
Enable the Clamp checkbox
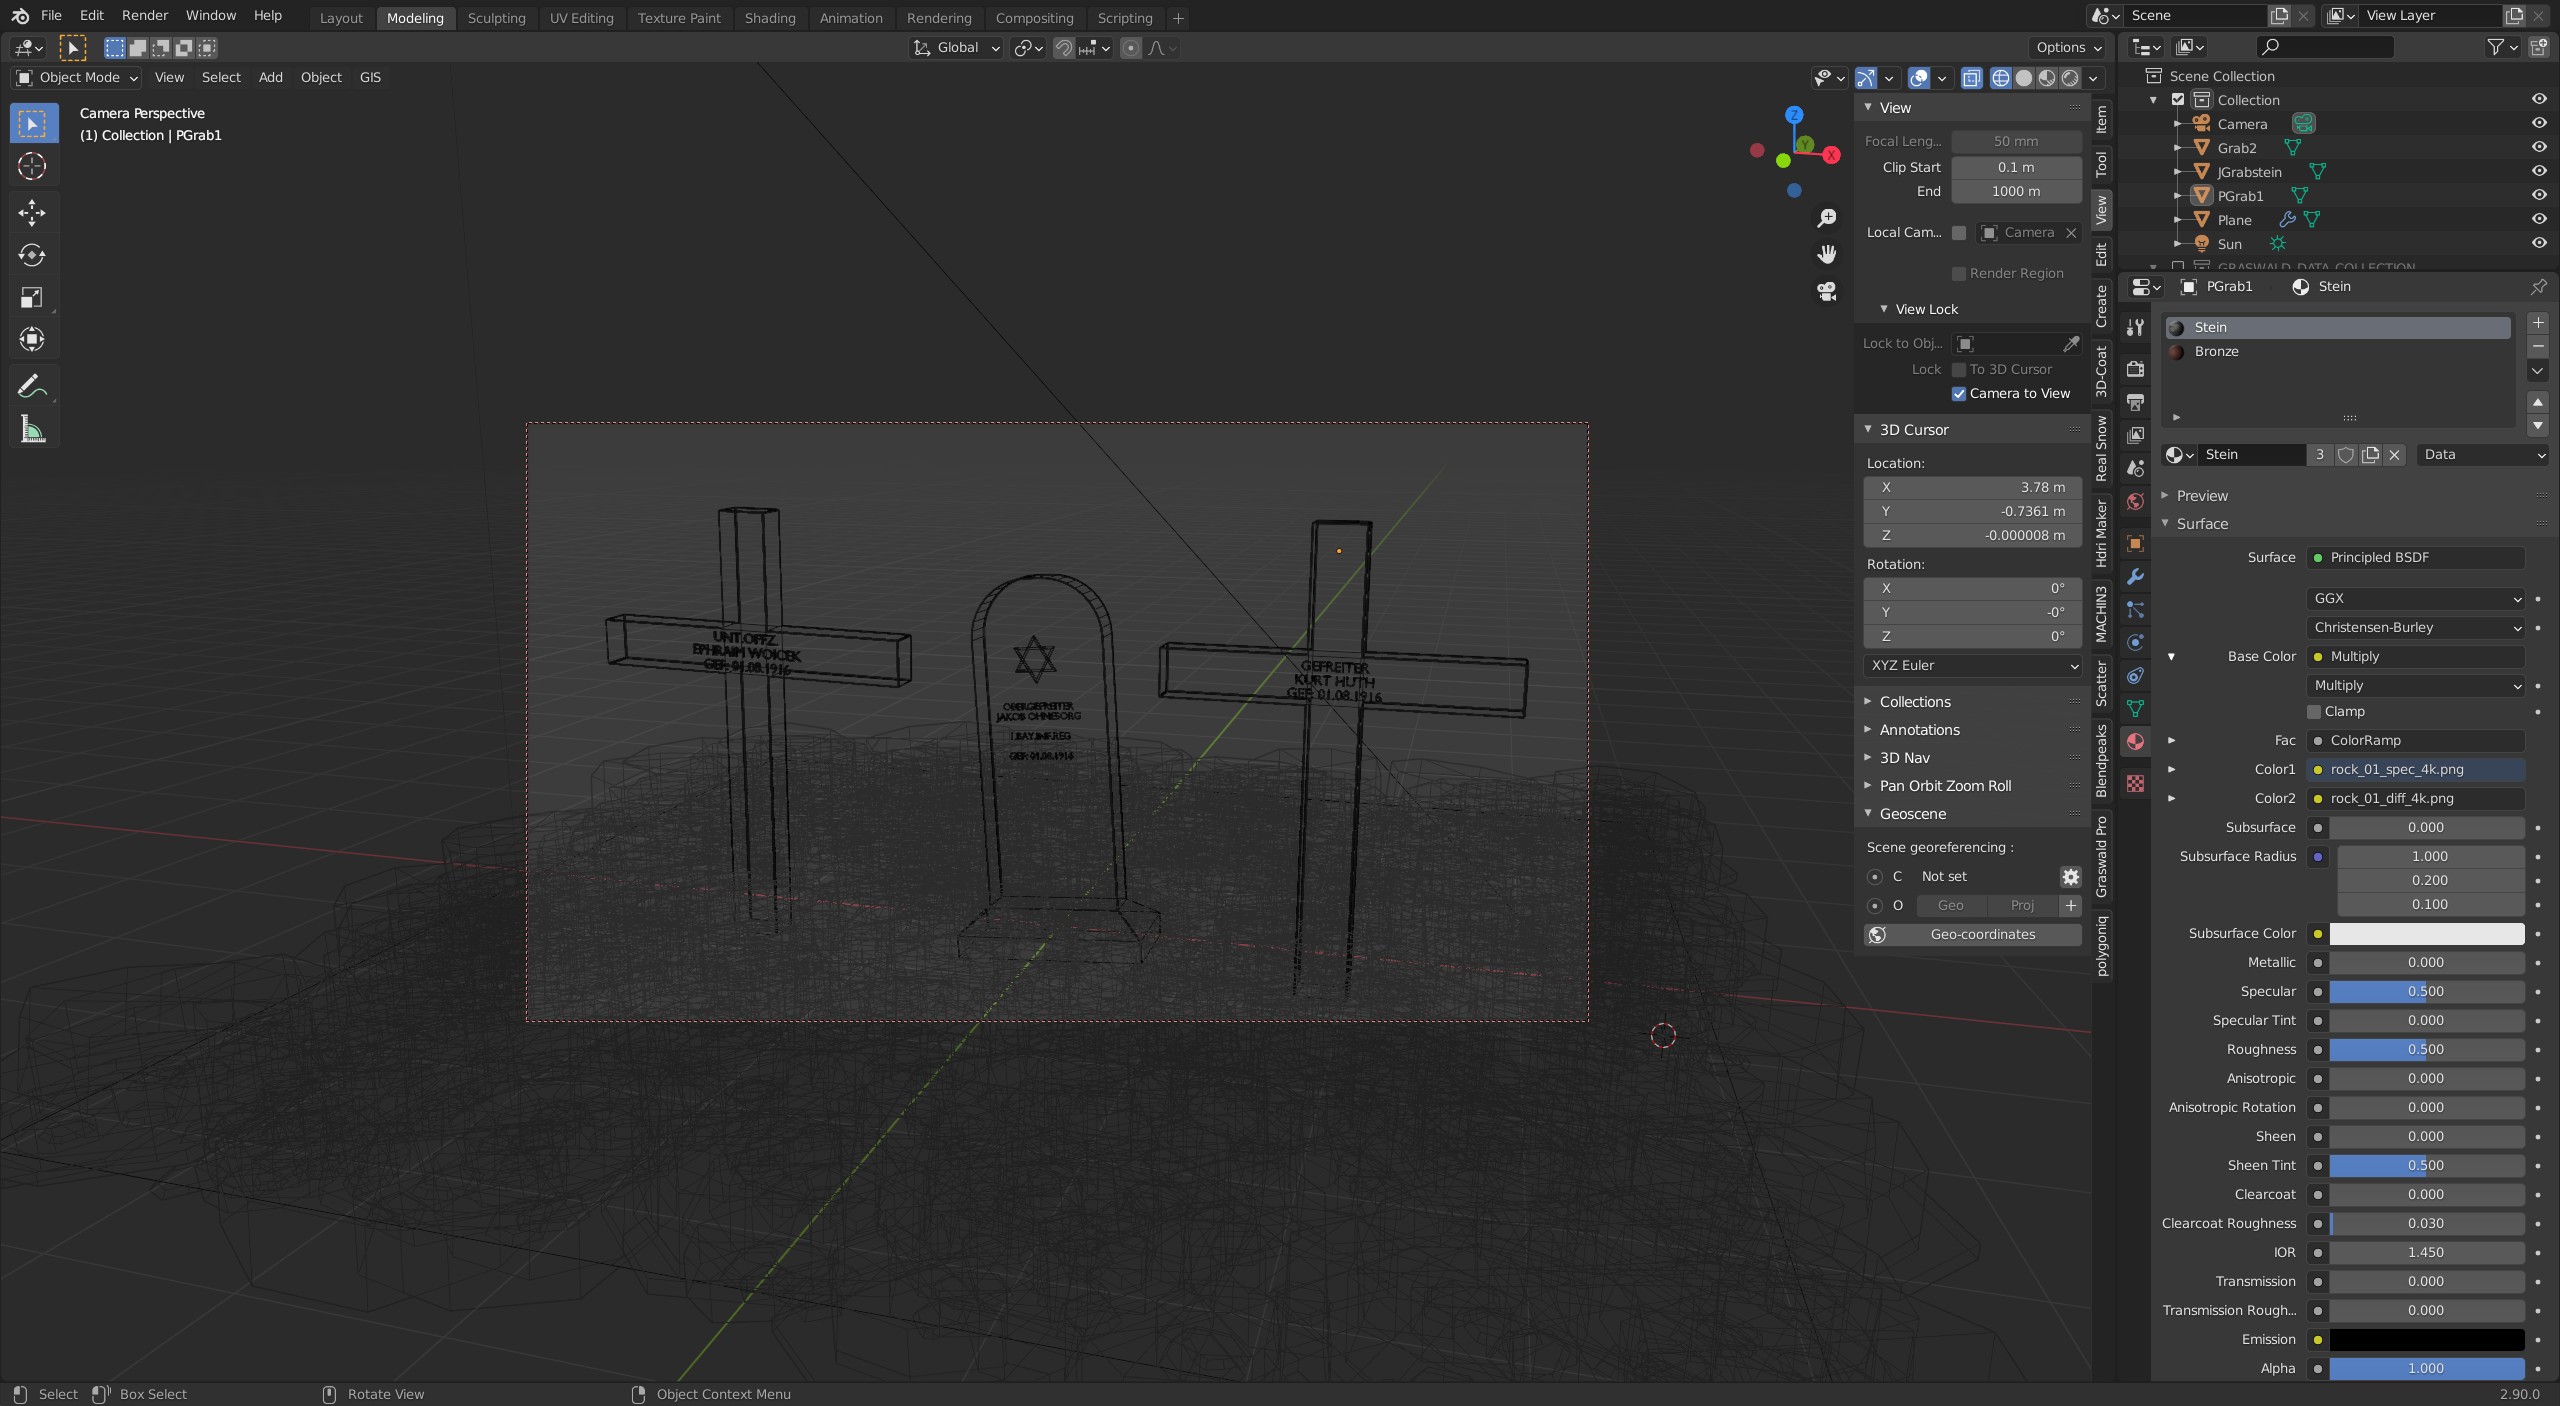click(x=2314, y=712)
